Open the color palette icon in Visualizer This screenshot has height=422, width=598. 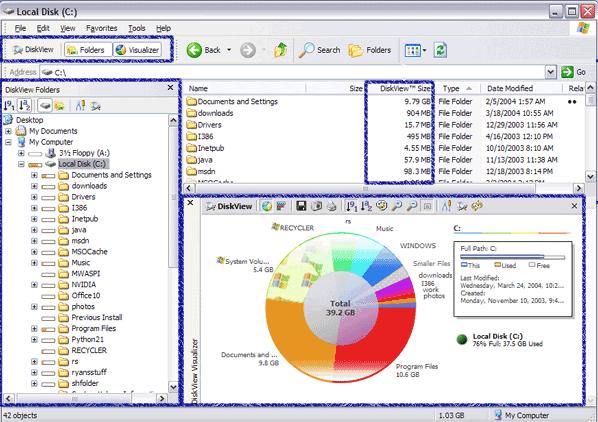click(x=381, y=206)
